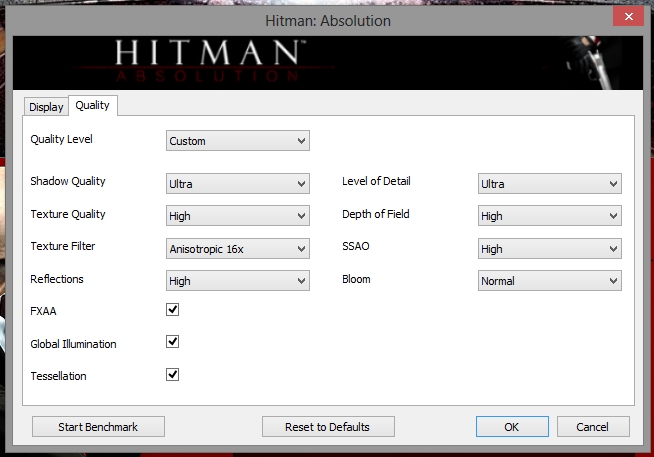Cancel the settings dialog
Image resolution: width=654 pixels, height=457 pixels.
[x=593, y=427]
